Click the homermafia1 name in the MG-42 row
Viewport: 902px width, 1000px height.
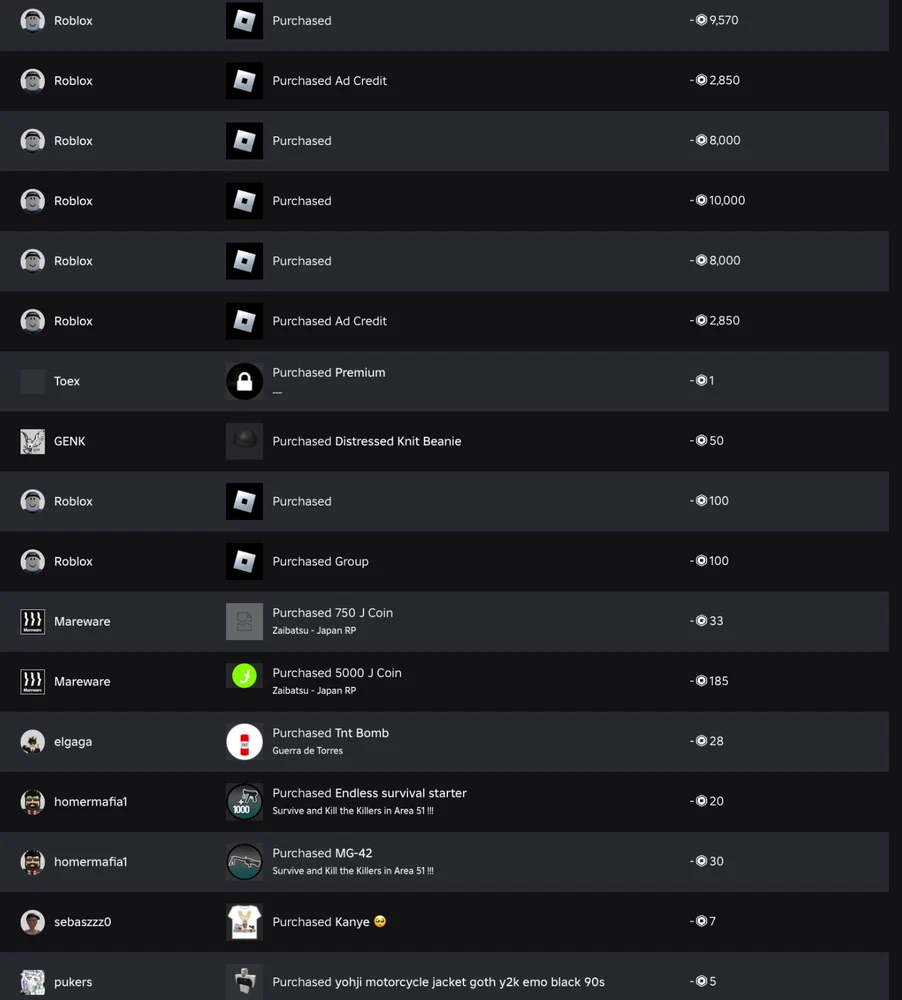(90, 861)
